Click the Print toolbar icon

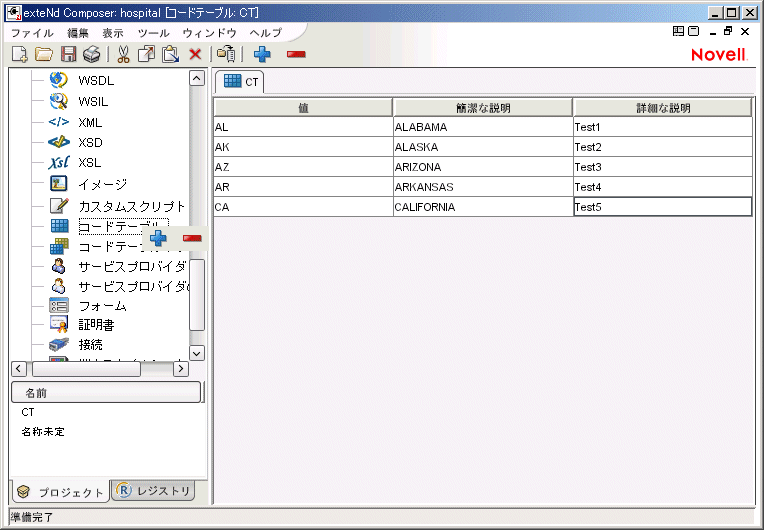92,54
